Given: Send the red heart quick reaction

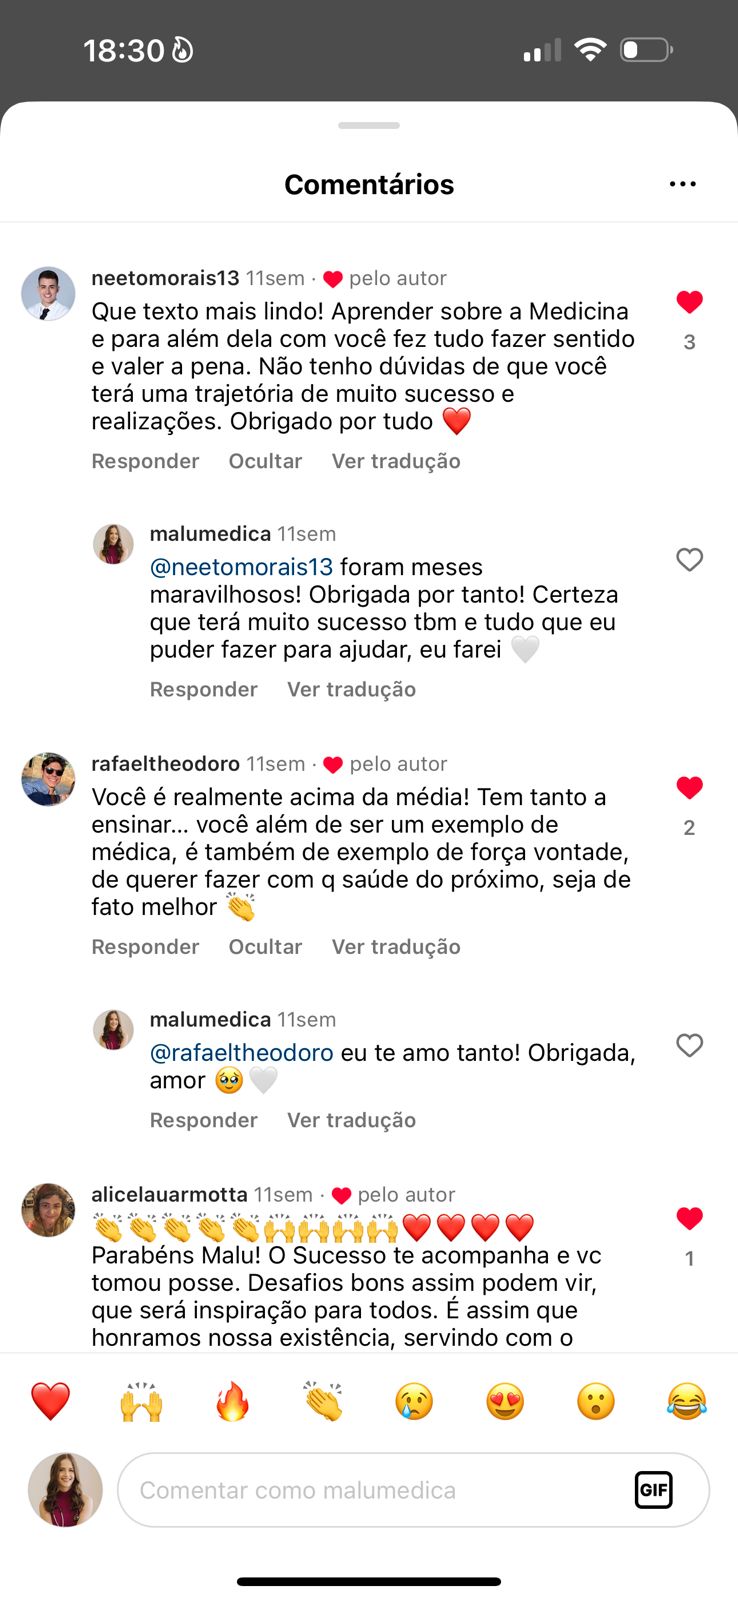Looking at the screenshot, I should (x=50, y=1401).
